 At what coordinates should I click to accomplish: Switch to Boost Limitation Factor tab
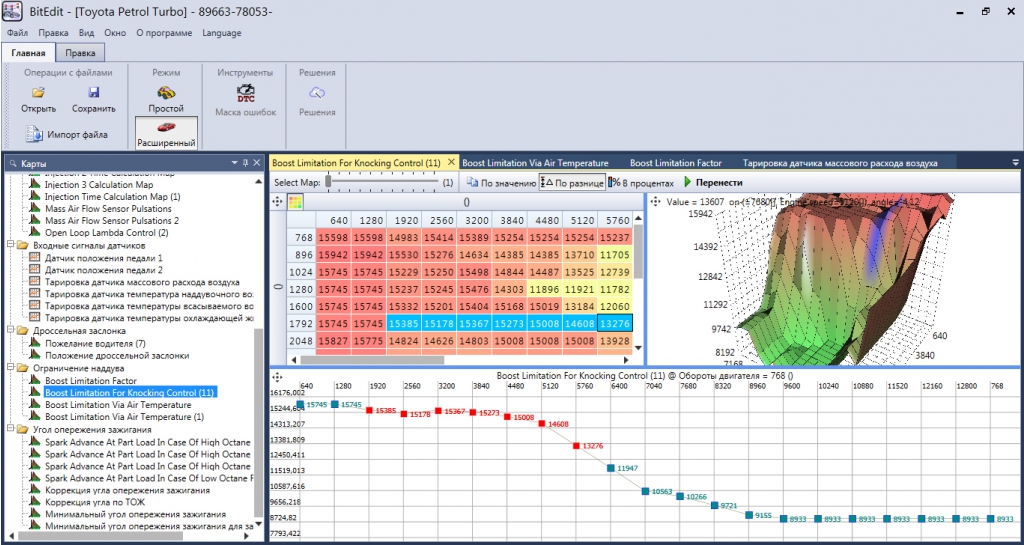(x=675, y=163)
